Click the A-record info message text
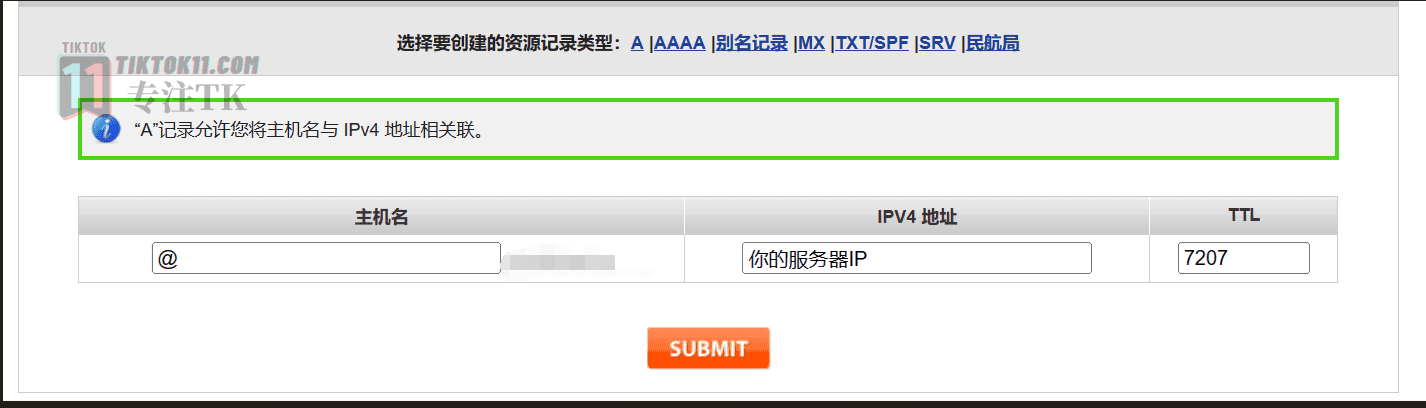Screen dimensions: 1426x408 [315, 130]
